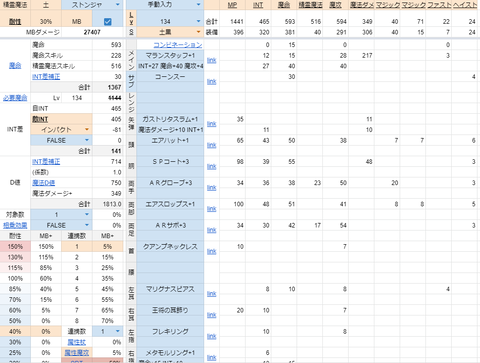Select the underlined 敵INT cell

(x=61, y=119)
